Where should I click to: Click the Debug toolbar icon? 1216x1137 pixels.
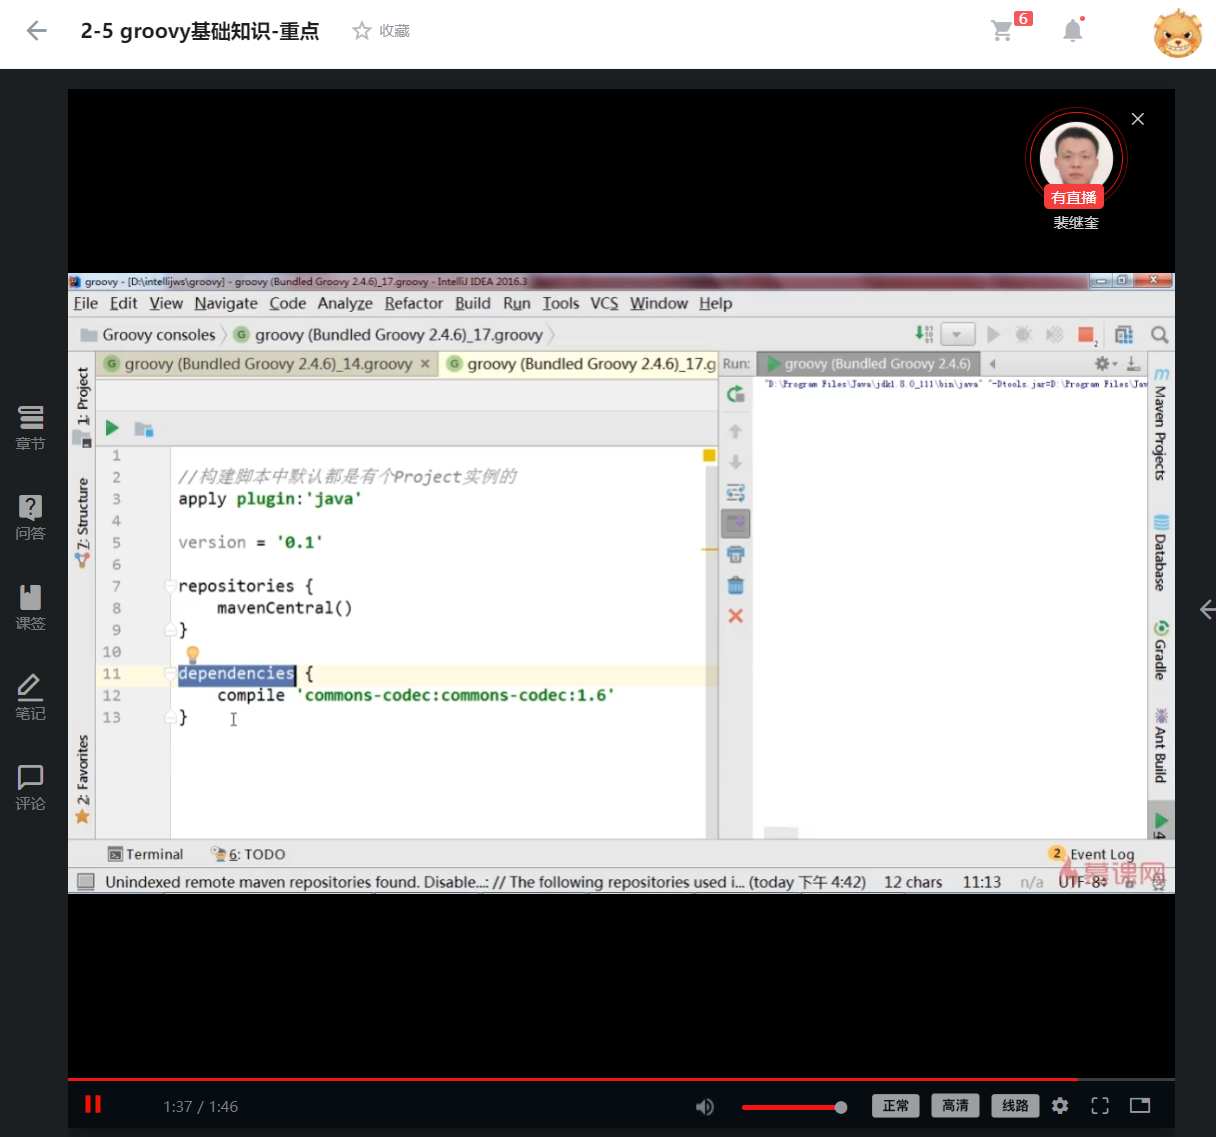point(1024,335)
